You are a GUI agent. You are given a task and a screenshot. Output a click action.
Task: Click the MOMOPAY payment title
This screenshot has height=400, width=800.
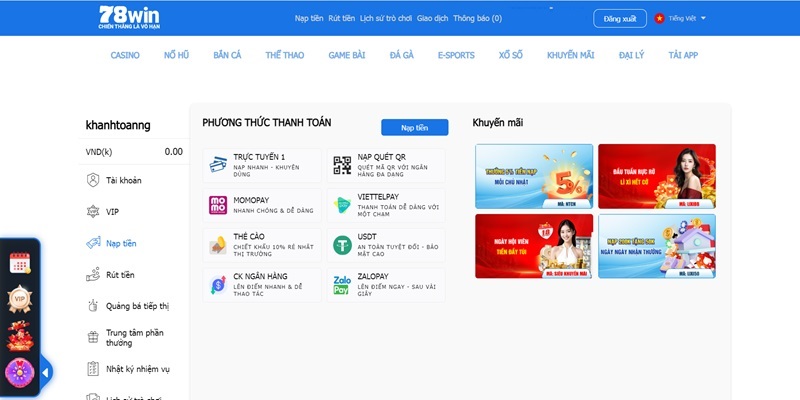(x=251, y=201)
